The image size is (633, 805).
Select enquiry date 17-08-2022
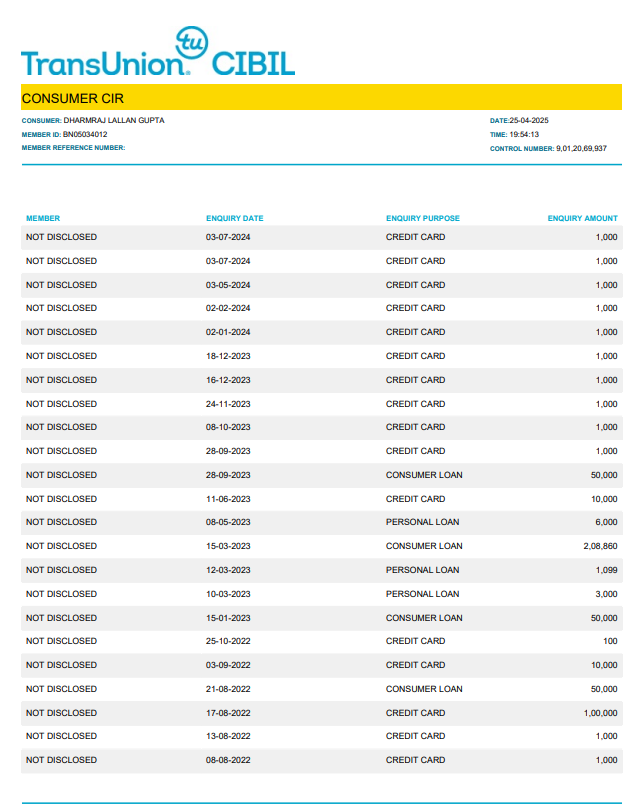point(228,713)
